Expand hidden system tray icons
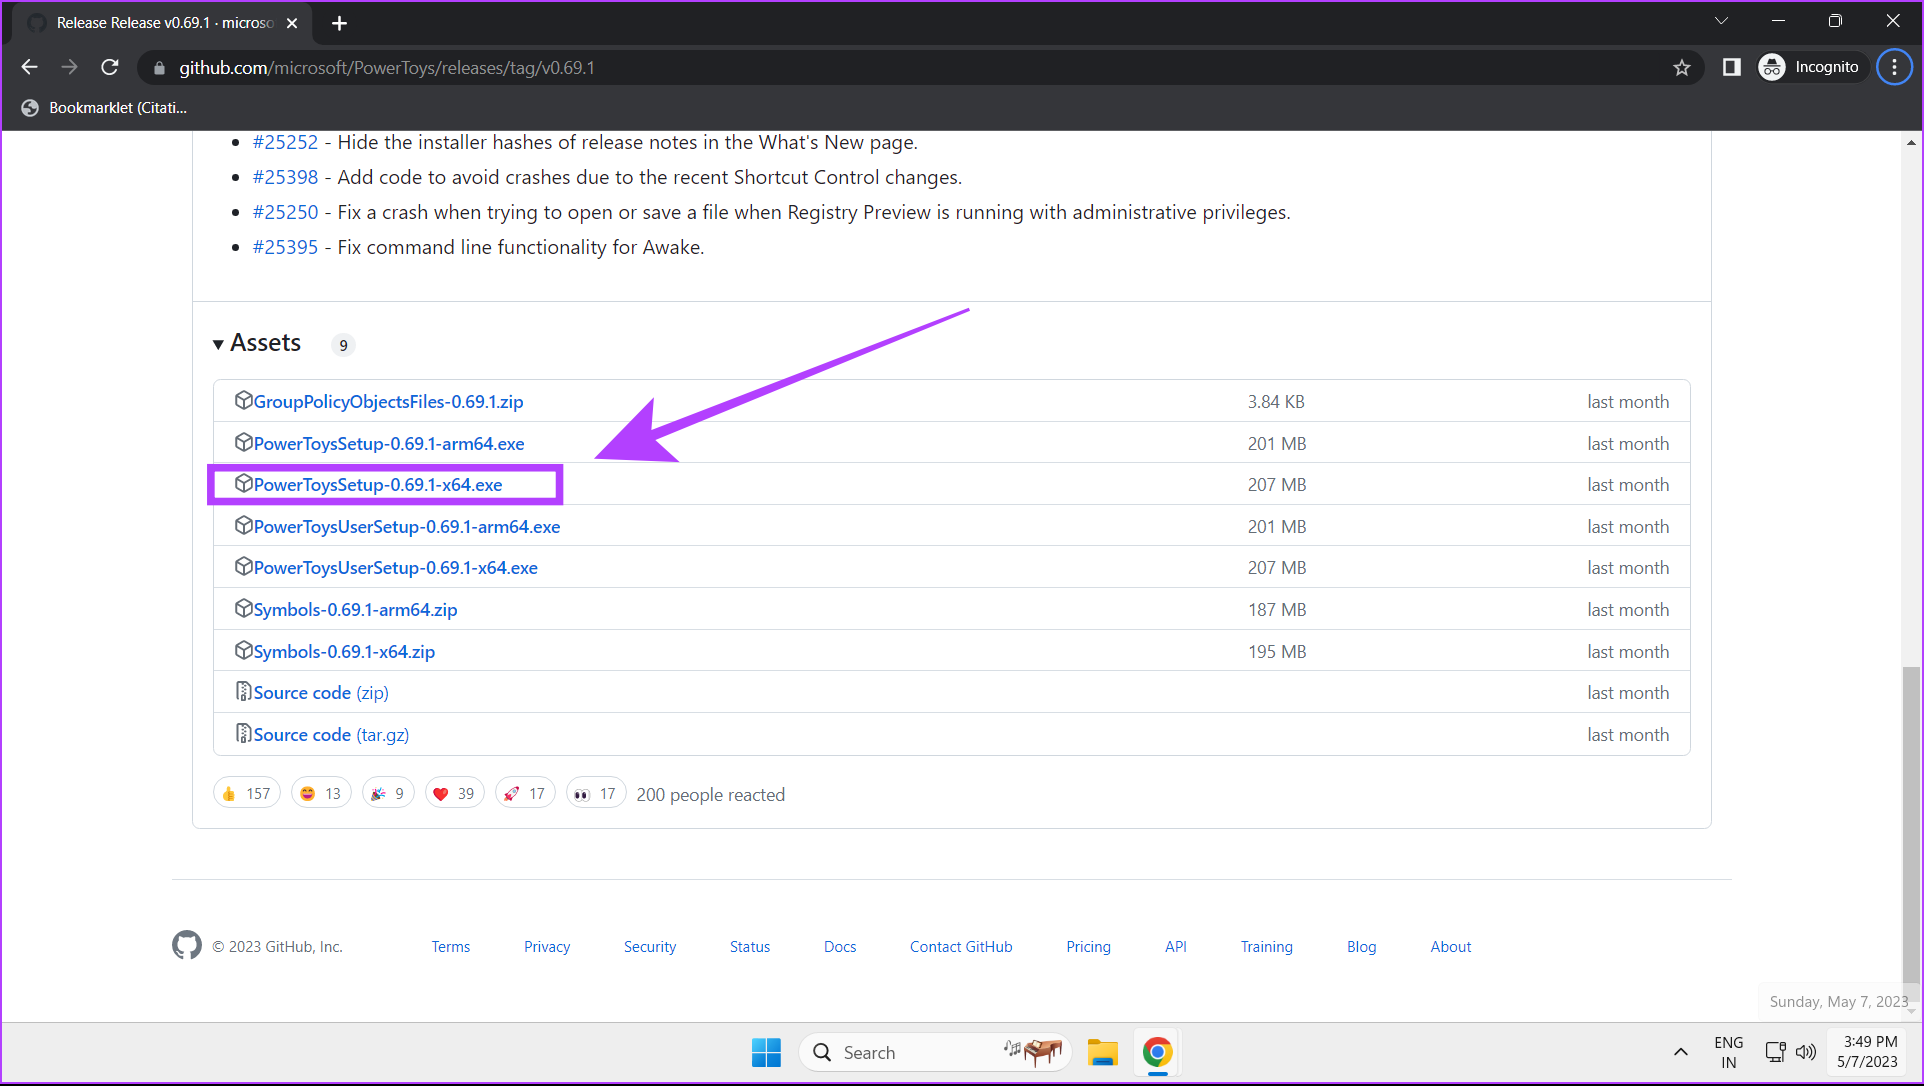 point(1680,1052)
